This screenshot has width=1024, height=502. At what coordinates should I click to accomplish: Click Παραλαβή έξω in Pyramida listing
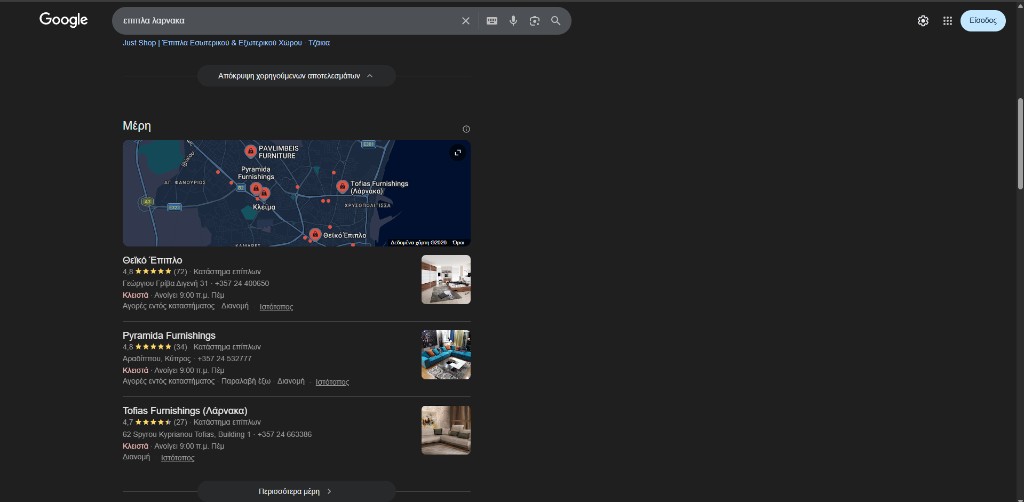click(x=246, y=381)
